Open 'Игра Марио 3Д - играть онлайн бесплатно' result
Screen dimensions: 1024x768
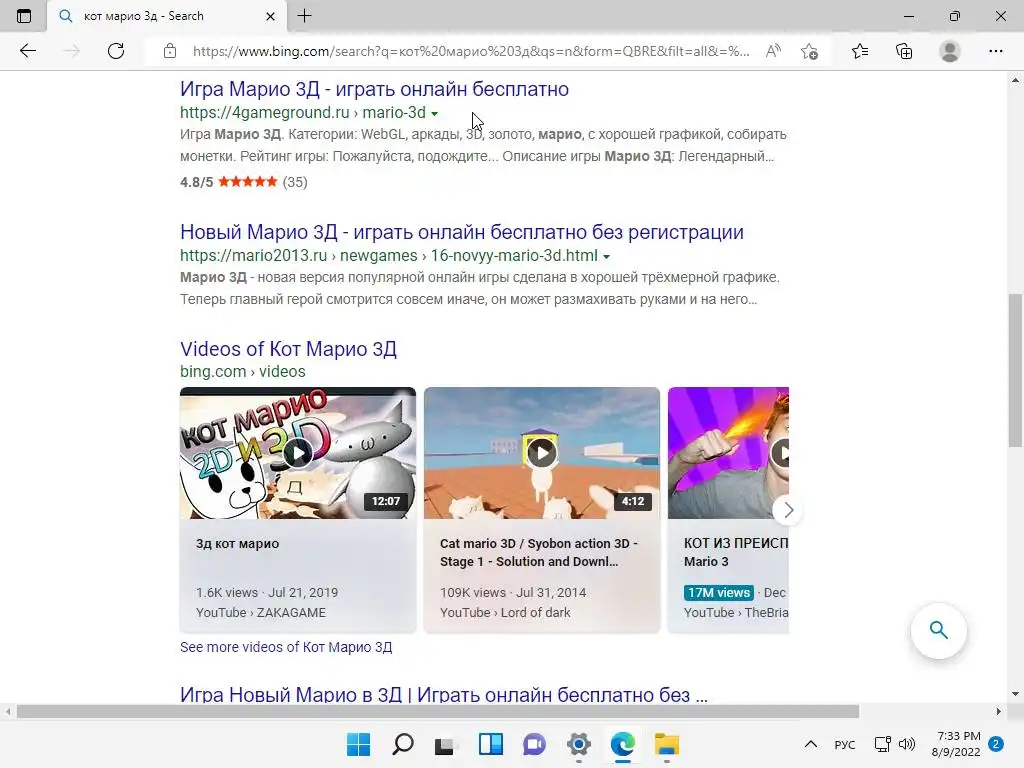point(374,89)
